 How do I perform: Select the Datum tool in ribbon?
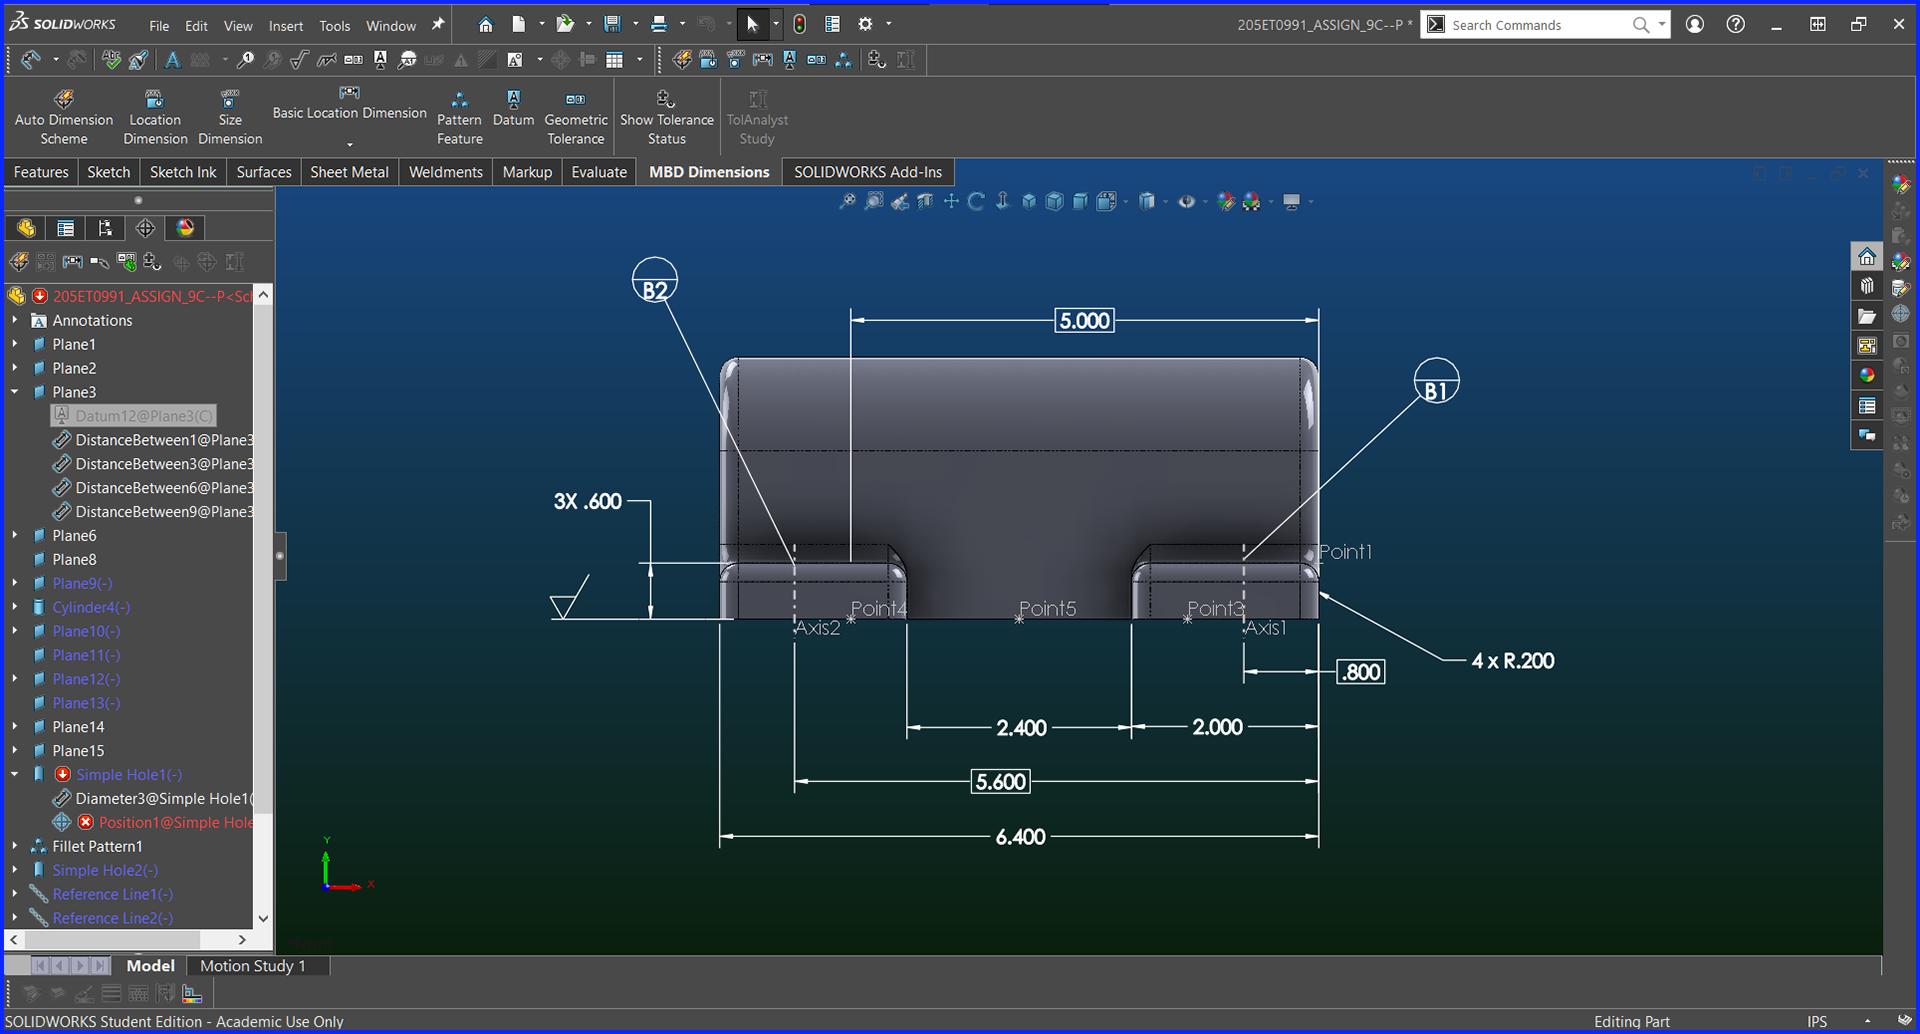click(x=513, y=109)
